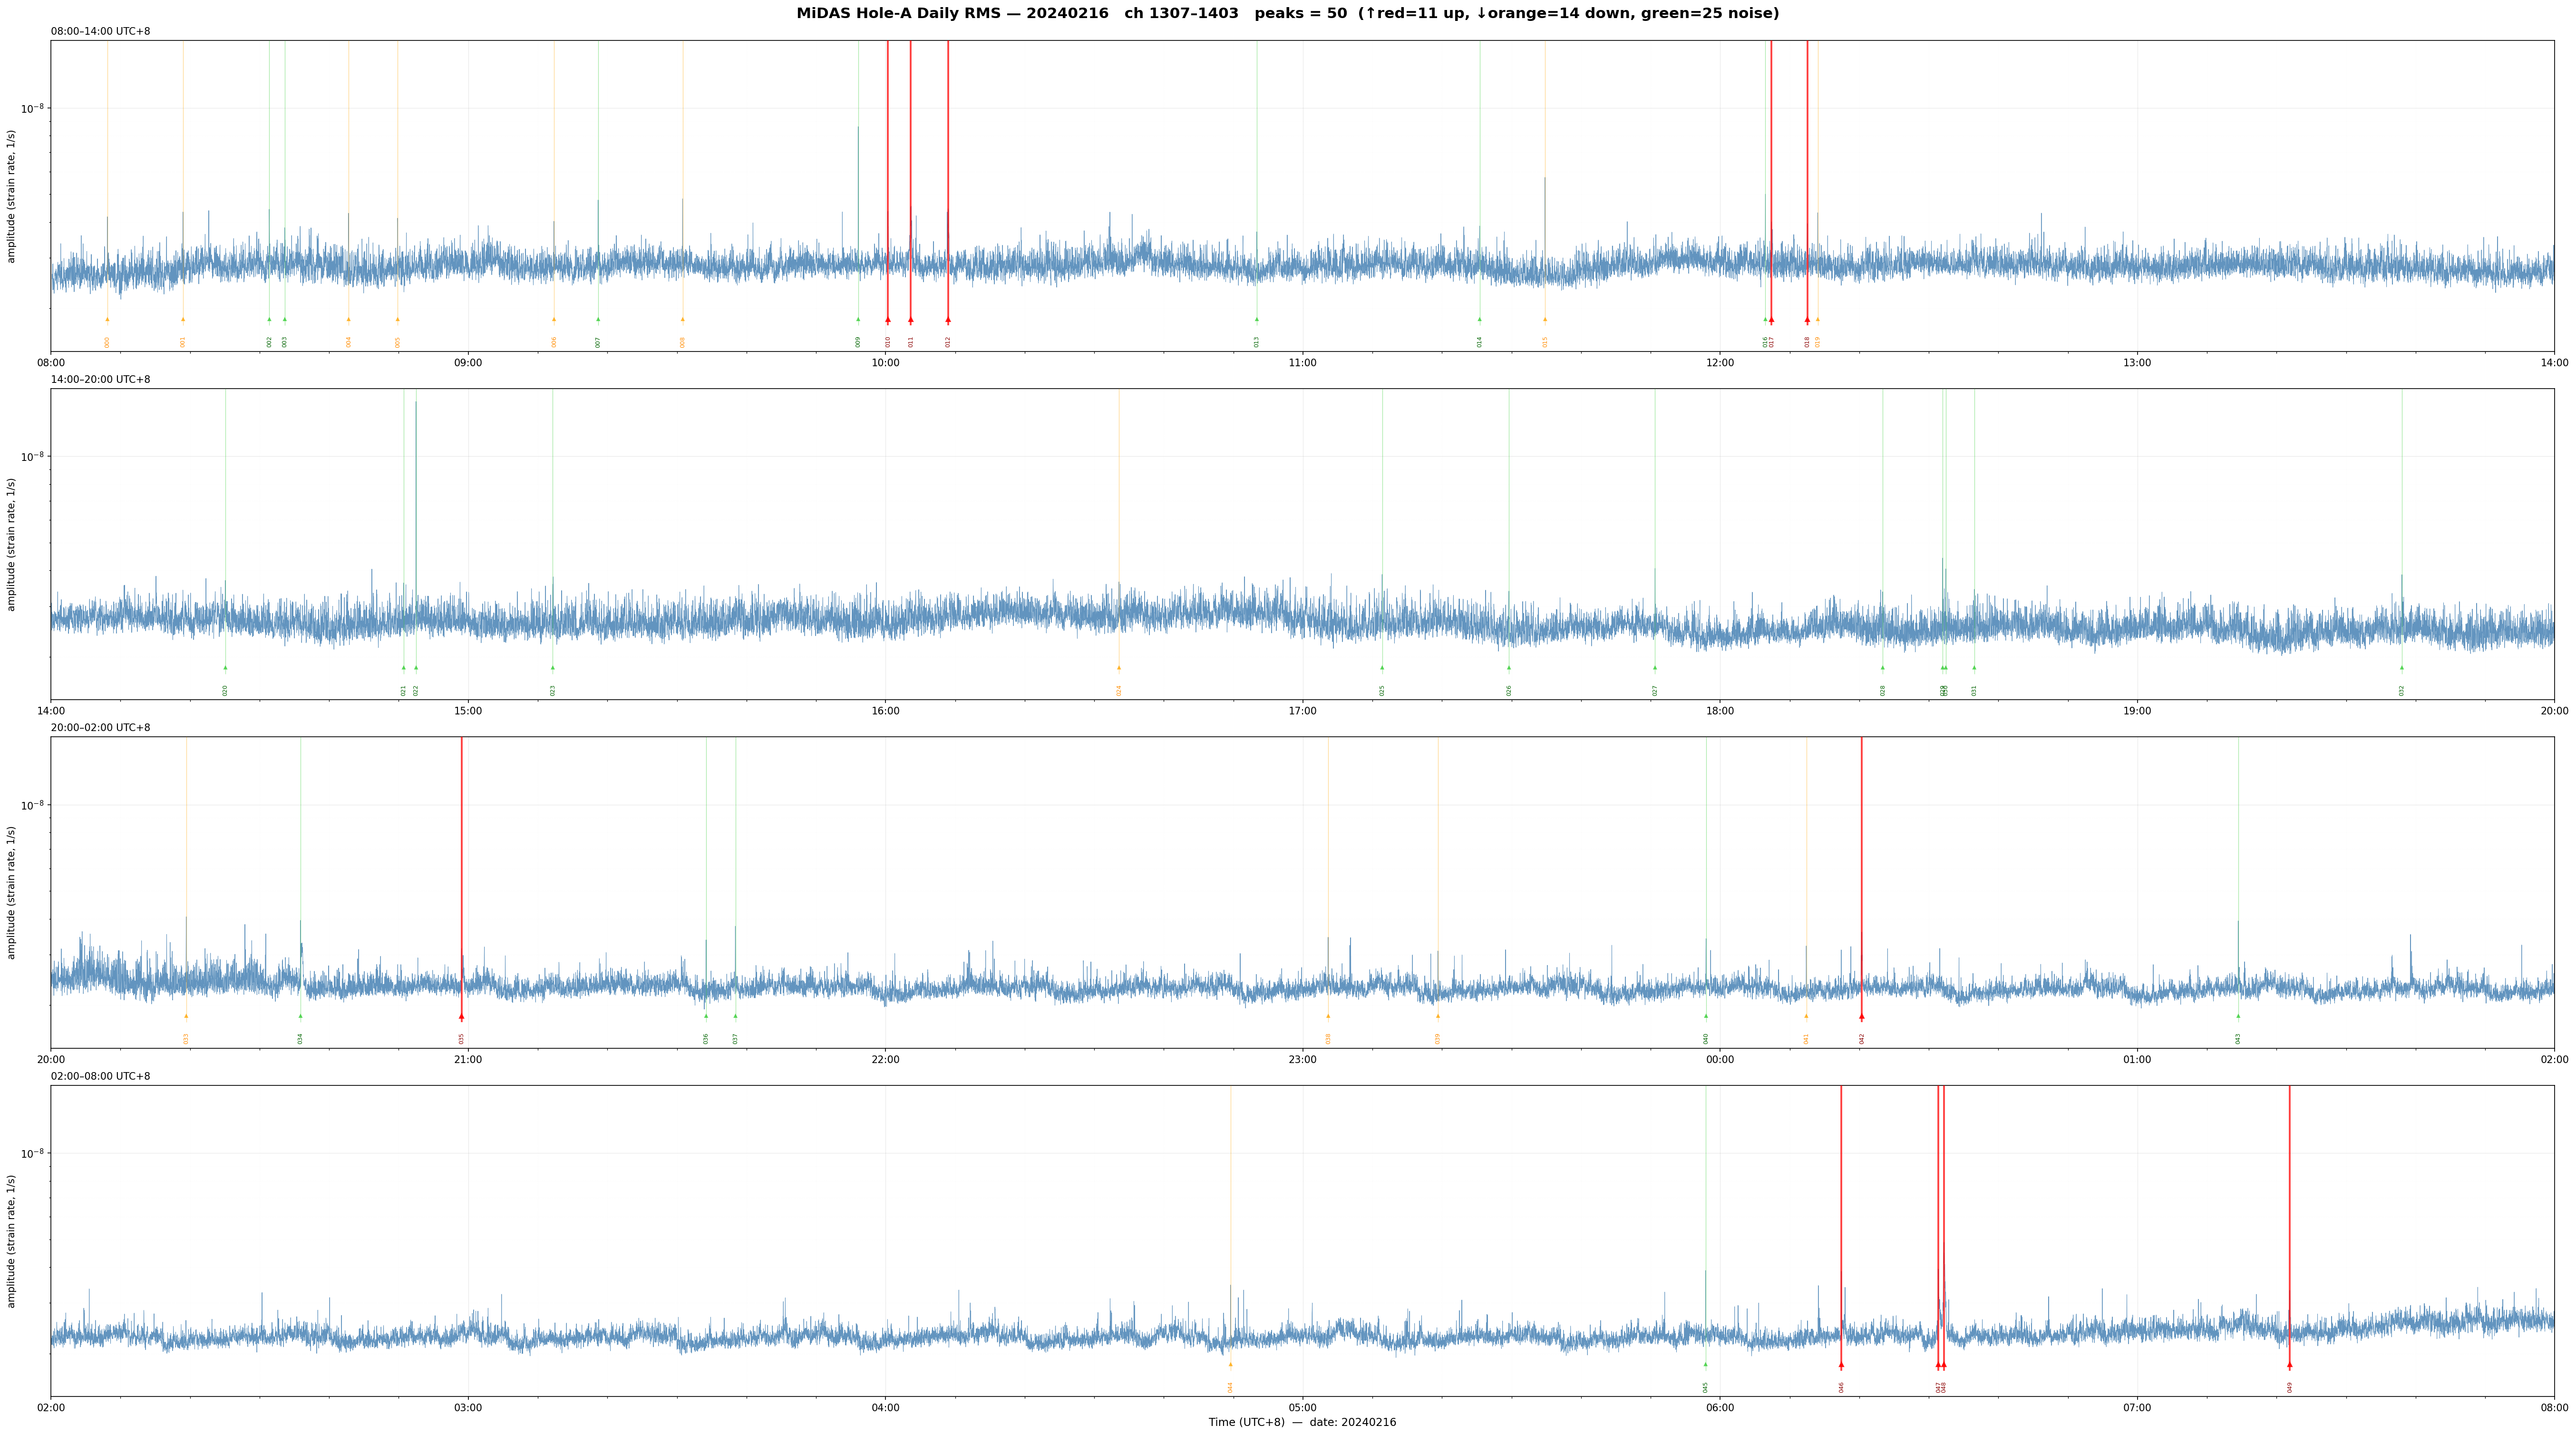Click the "14:00–20:00 UTC+8" panel heading
This screenshot has height=1435, width=2576.
[101, 380]
